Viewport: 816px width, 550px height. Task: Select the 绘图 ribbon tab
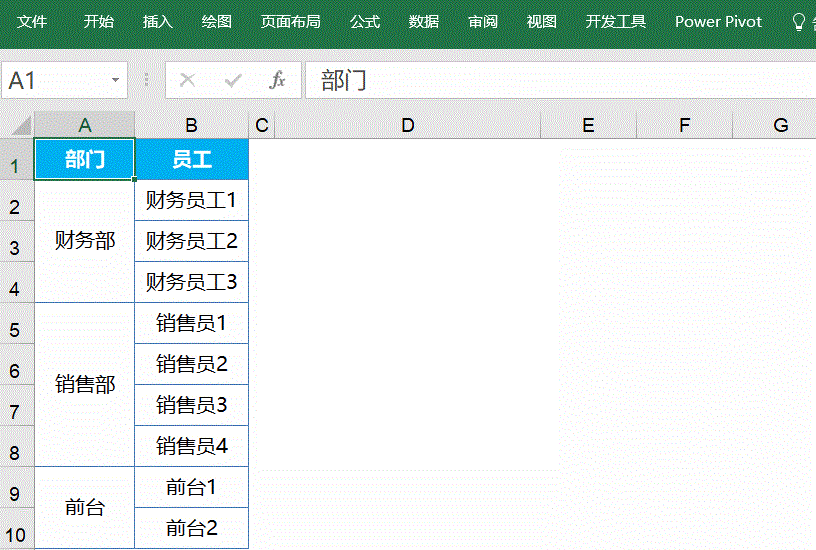pos(216,22)
